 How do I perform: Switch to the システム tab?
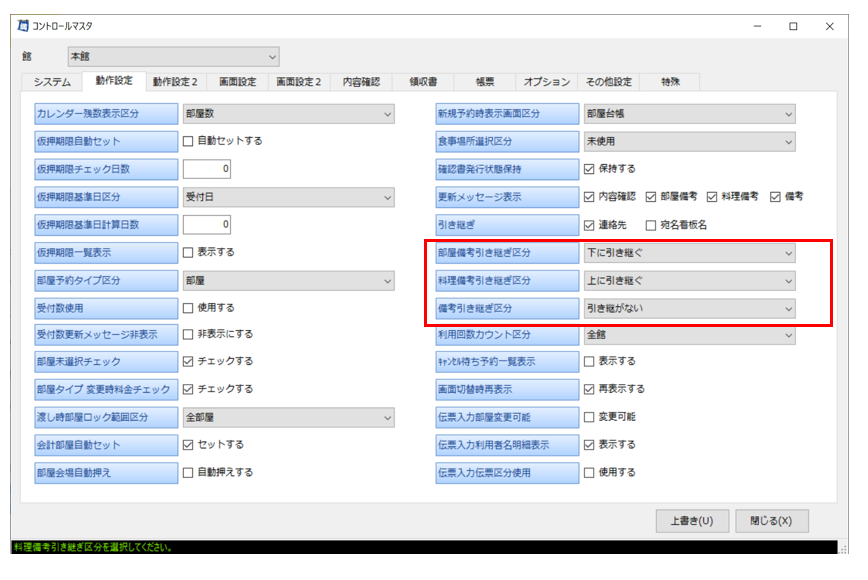pyautogui.click(x=52, y=82)
